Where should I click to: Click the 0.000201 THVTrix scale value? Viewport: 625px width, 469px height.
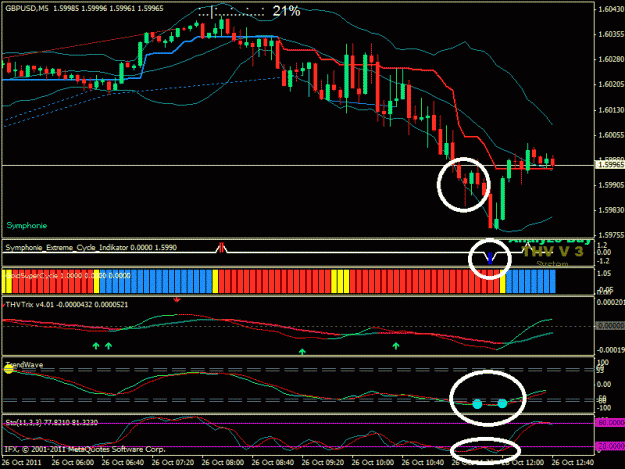(x=611, y=302)
